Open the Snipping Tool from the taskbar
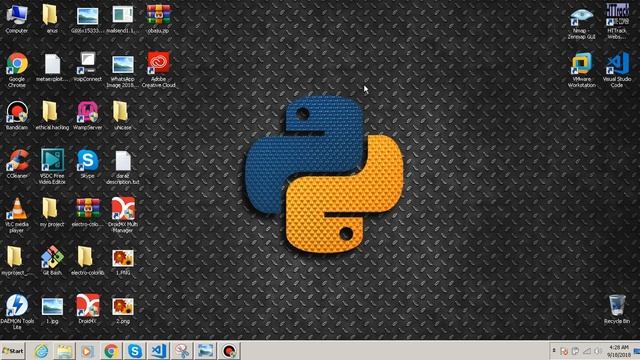This screenshot has height=360, width=640. click(x=182, y=351)
